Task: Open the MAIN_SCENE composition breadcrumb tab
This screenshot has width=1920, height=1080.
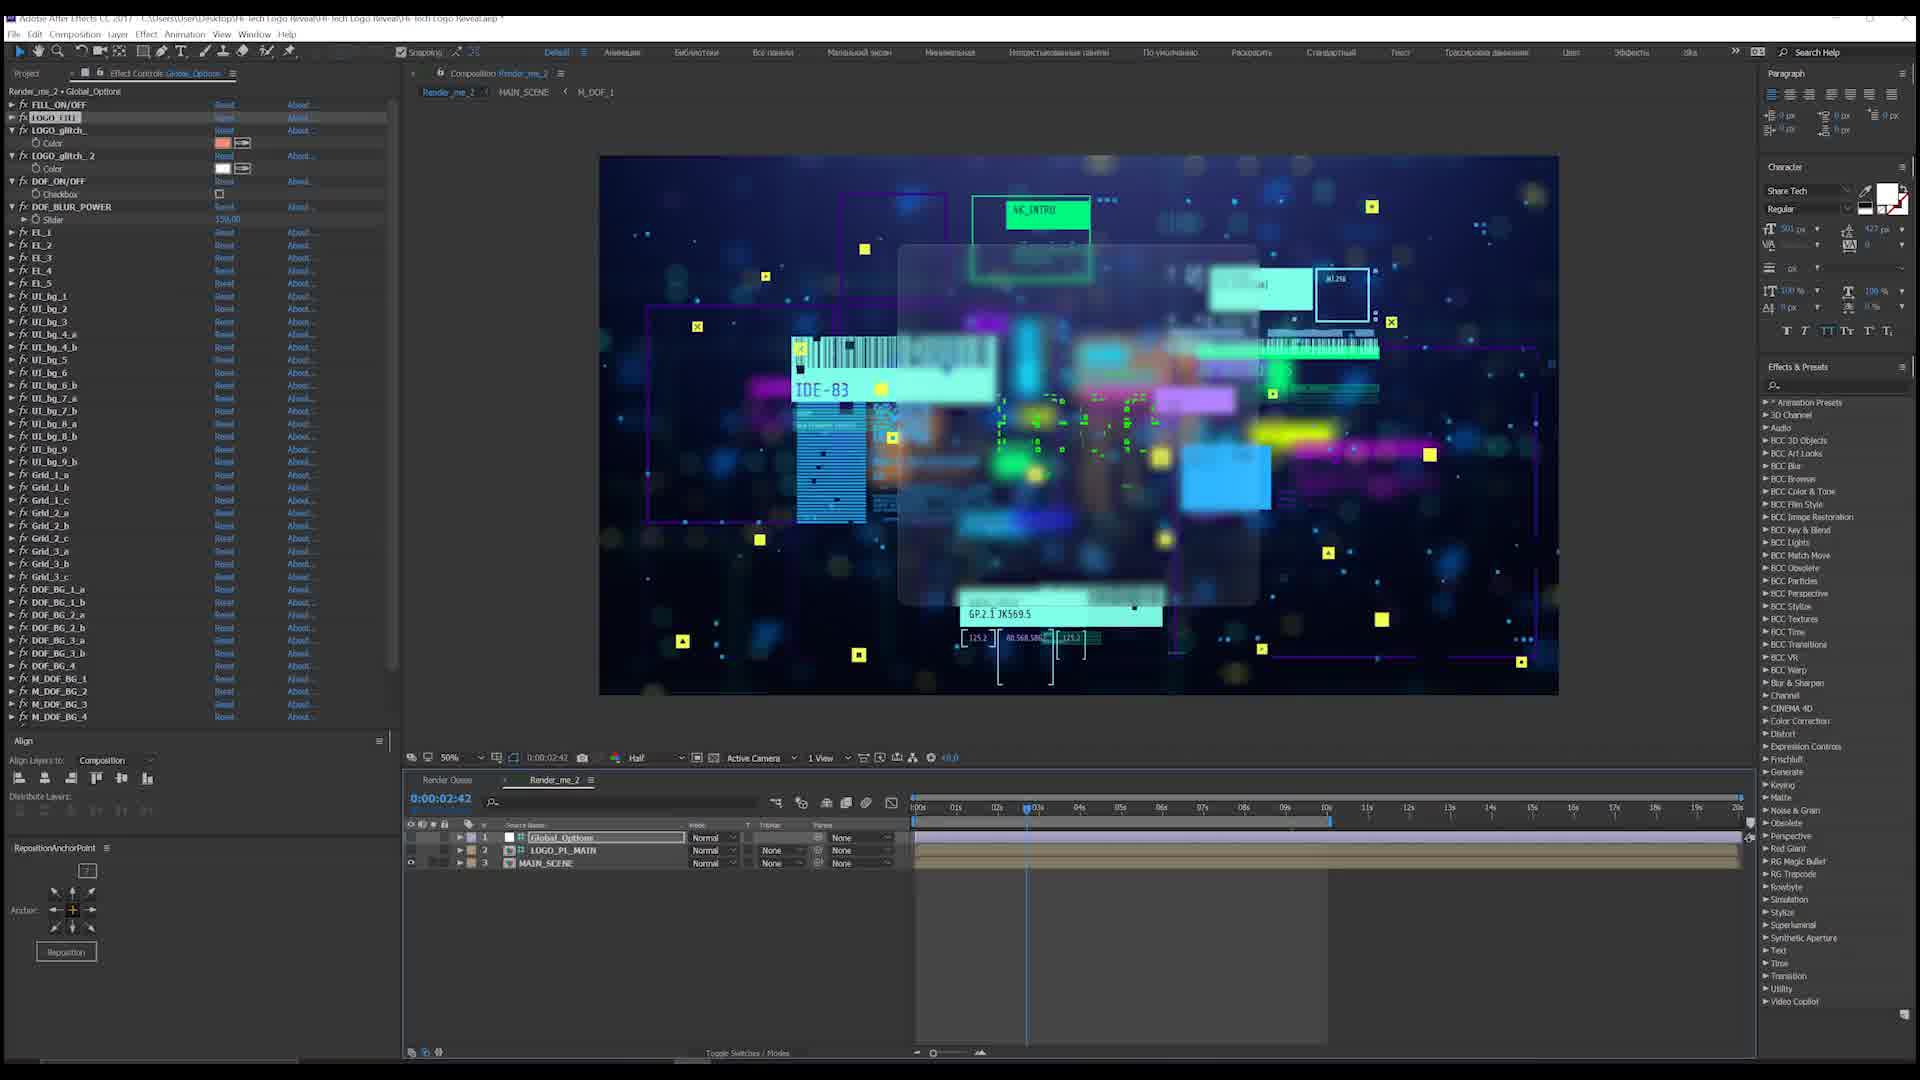Action: point(523,92)
